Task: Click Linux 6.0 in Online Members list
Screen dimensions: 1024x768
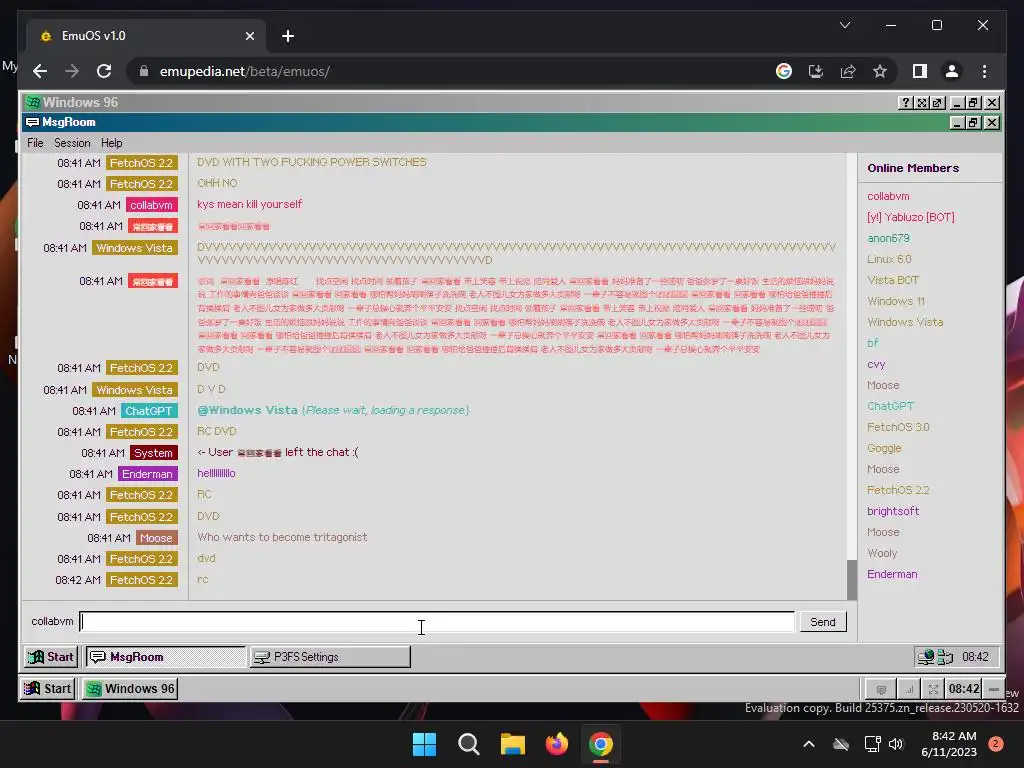Action: (889, 259)
